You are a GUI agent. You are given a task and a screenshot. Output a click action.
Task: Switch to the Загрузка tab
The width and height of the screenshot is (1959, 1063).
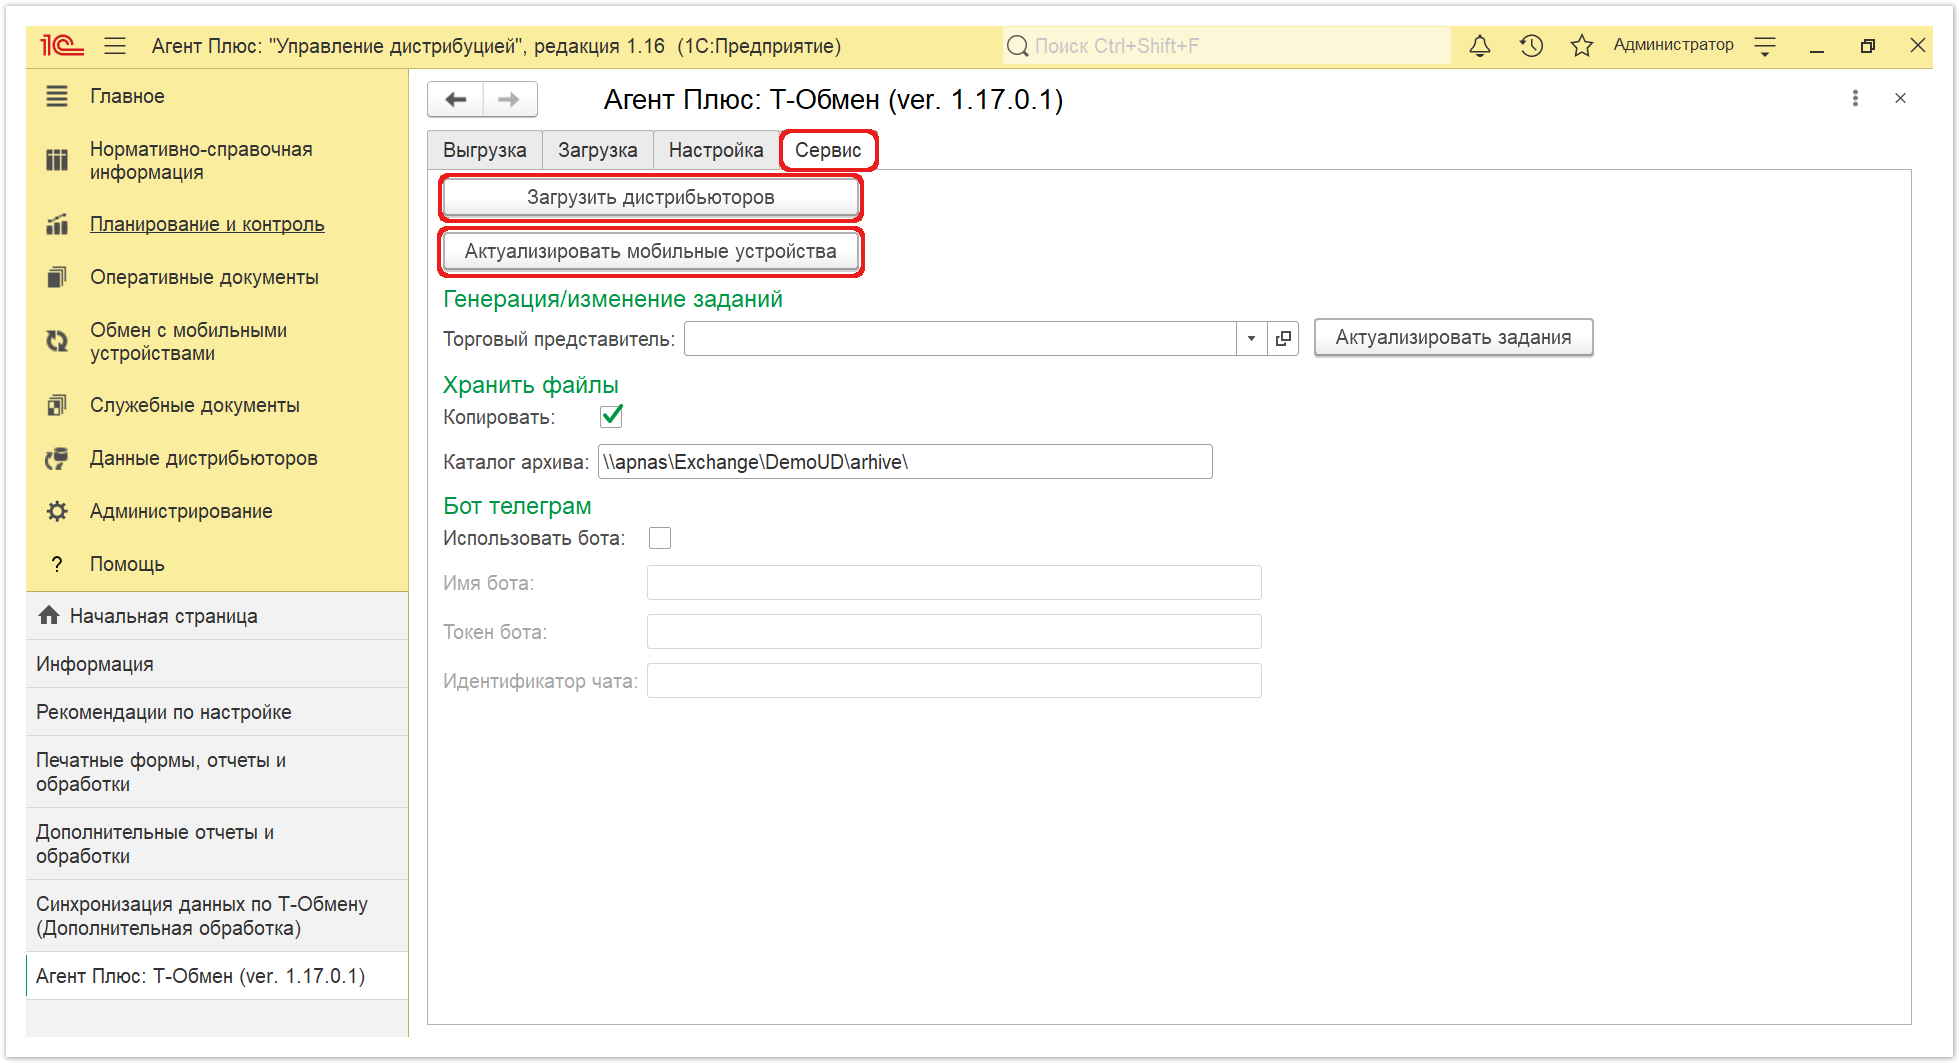tap(598, 150)
